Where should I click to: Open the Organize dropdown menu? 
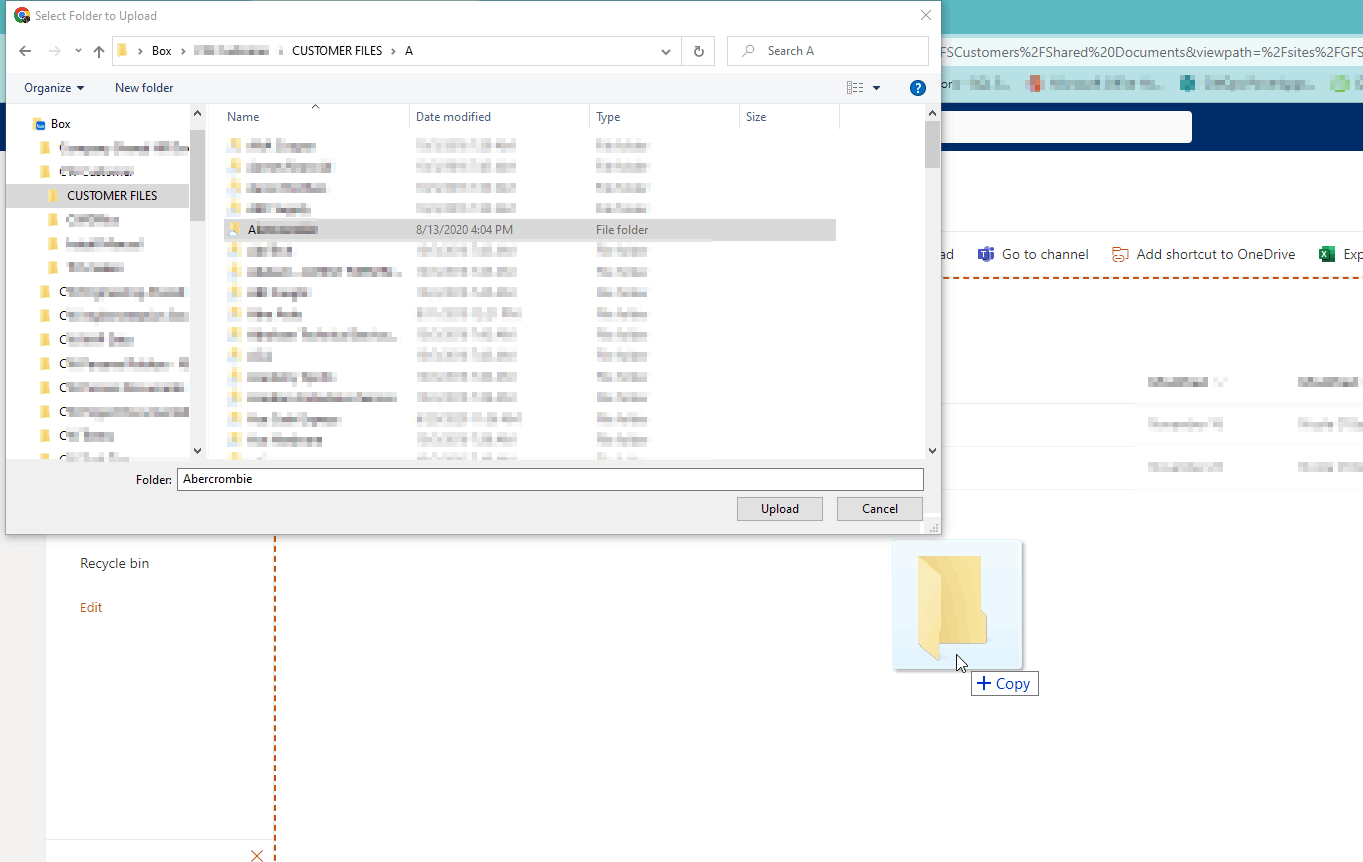(52, 87)
